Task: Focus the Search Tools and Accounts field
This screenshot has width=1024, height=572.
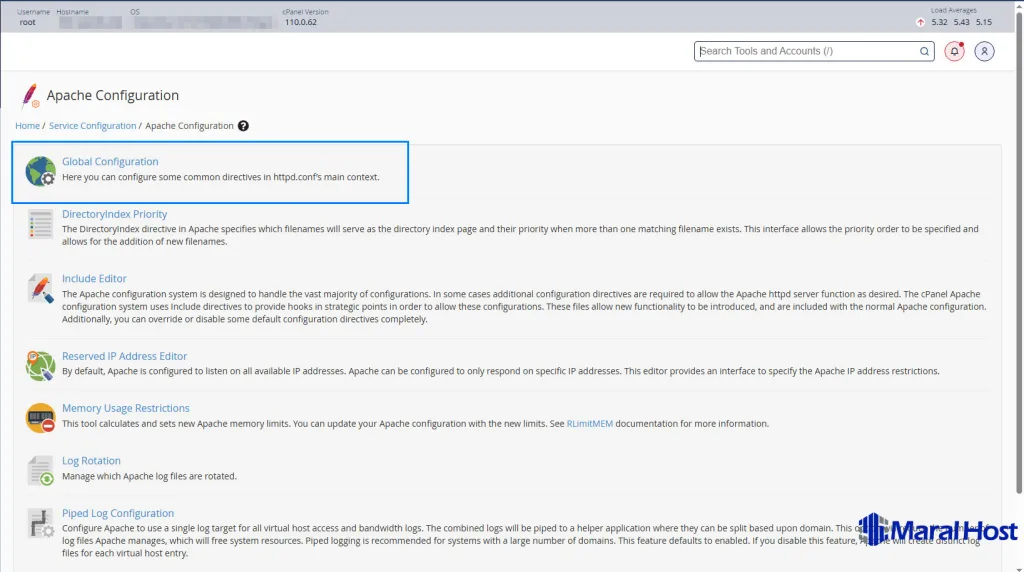Action: pos(805,51)
